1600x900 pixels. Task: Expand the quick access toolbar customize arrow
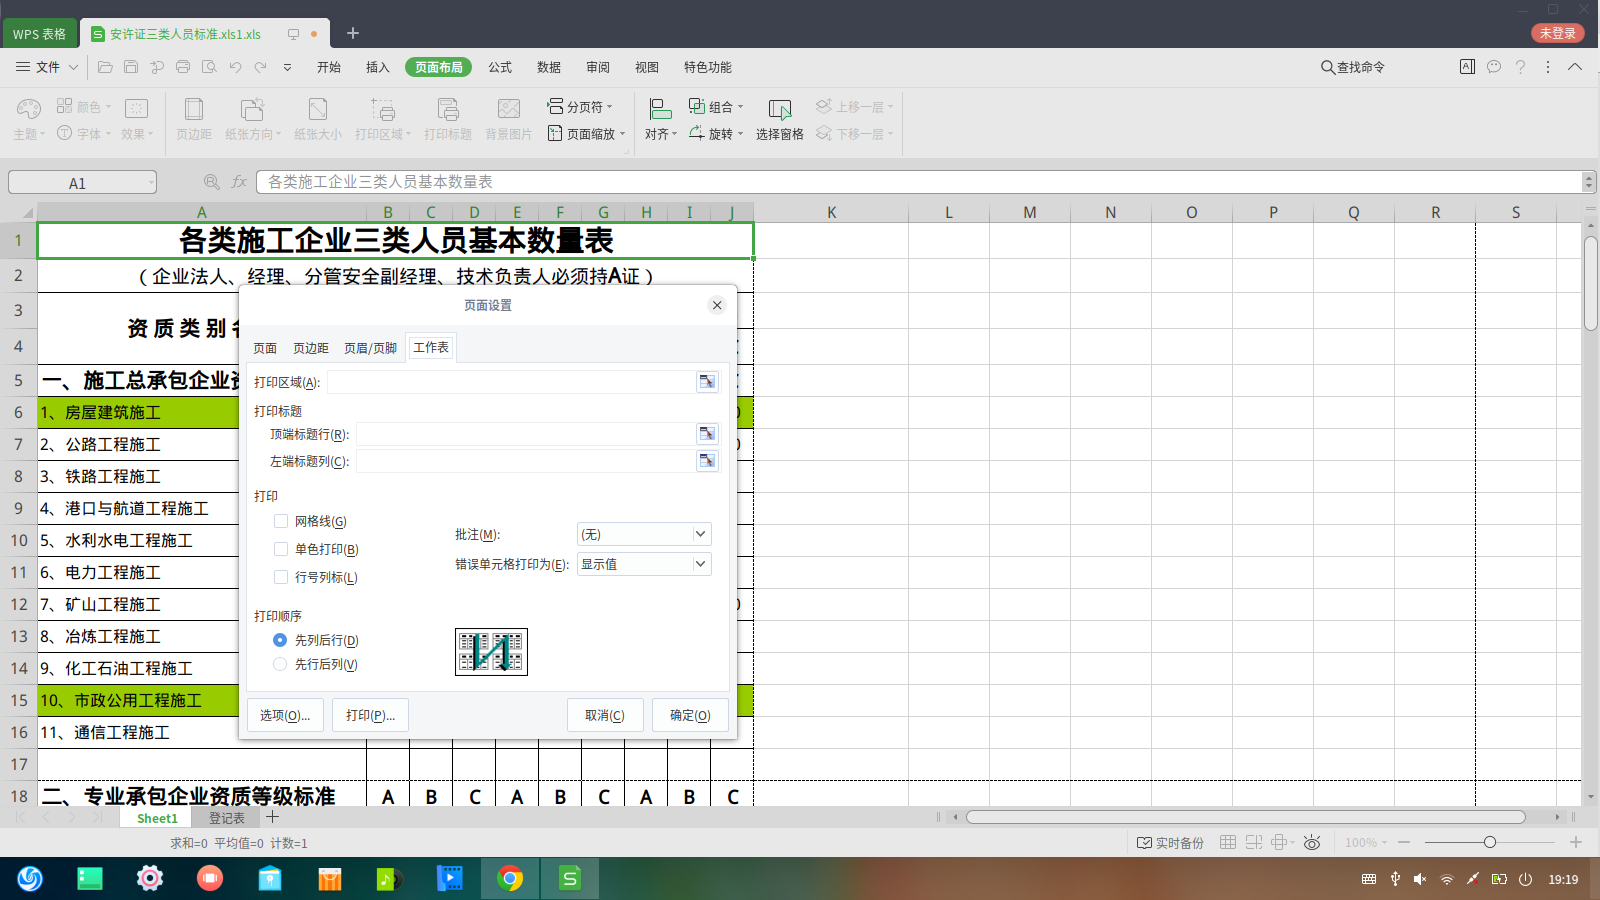coord(287,67)
